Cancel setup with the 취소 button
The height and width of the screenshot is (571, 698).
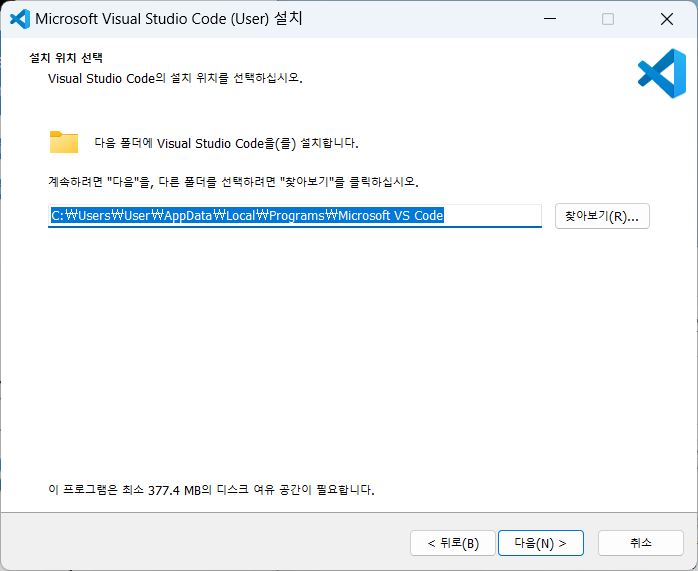coord(641,543)
